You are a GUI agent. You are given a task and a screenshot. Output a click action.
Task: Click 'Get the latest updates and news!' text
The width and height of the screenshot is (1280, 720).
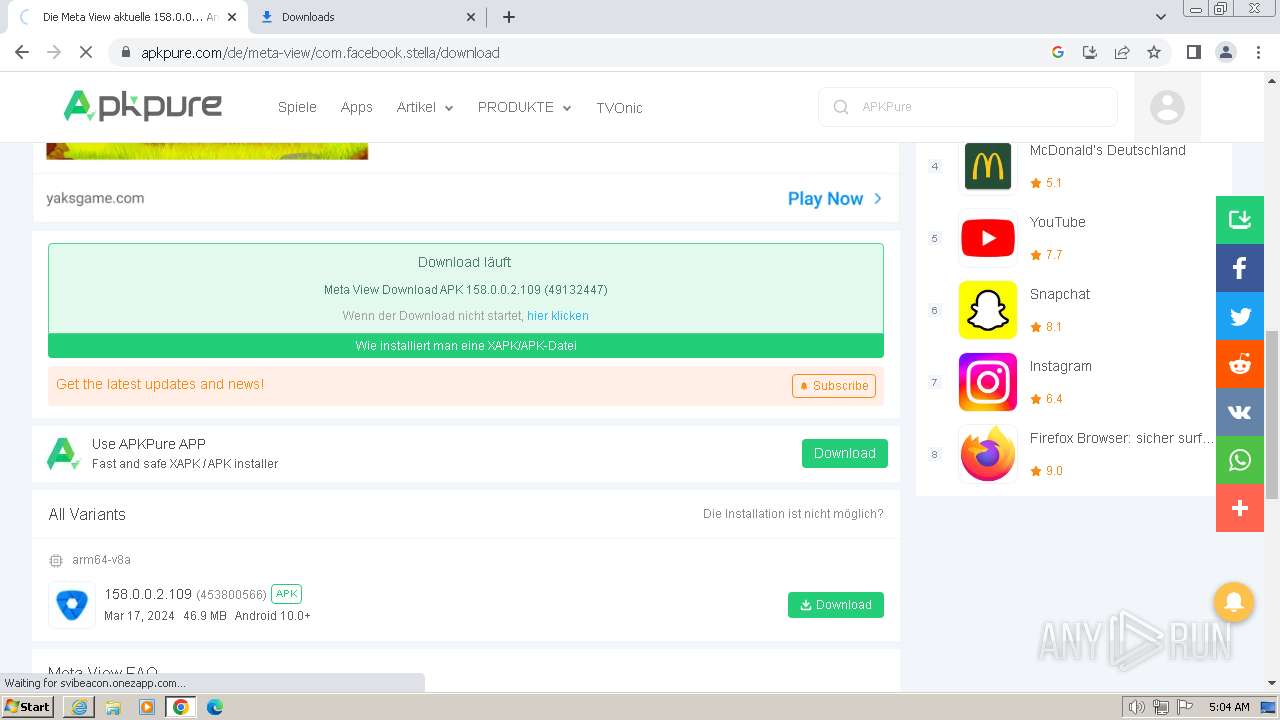coord(160,384)
